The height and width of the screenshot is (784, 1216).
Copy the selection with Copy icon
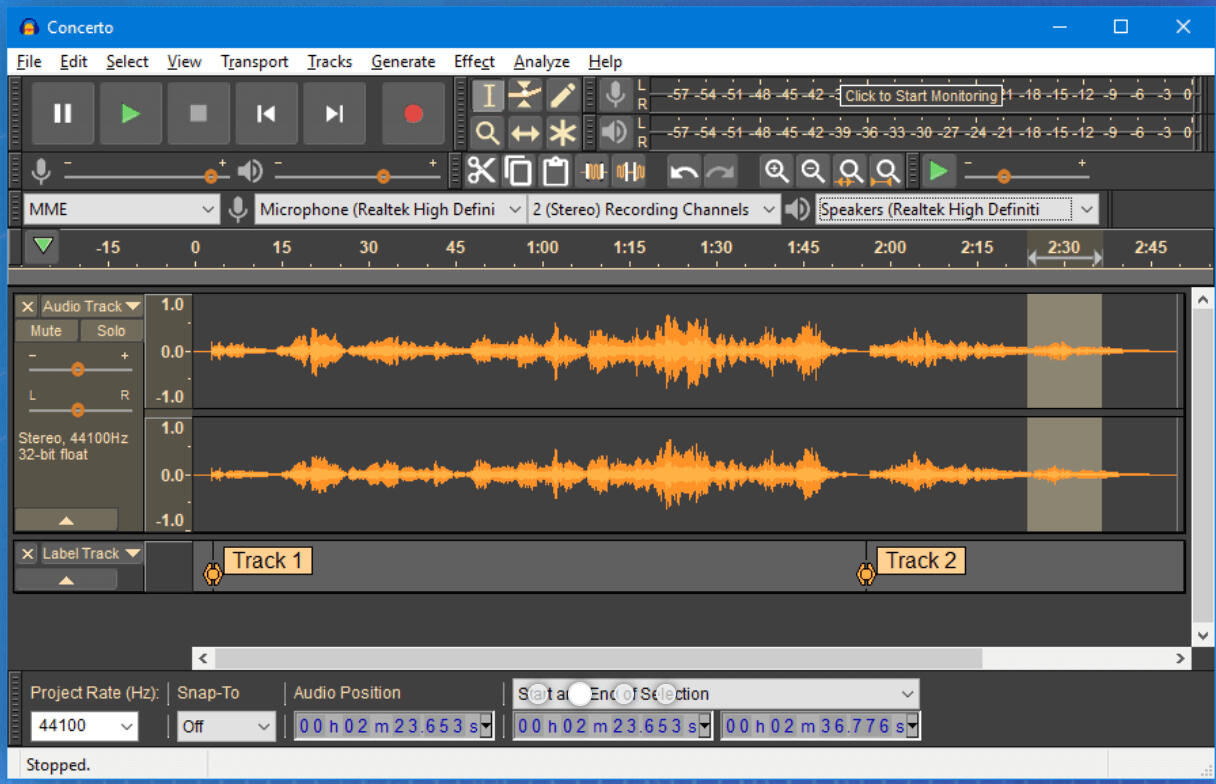(x=518, y=171)
